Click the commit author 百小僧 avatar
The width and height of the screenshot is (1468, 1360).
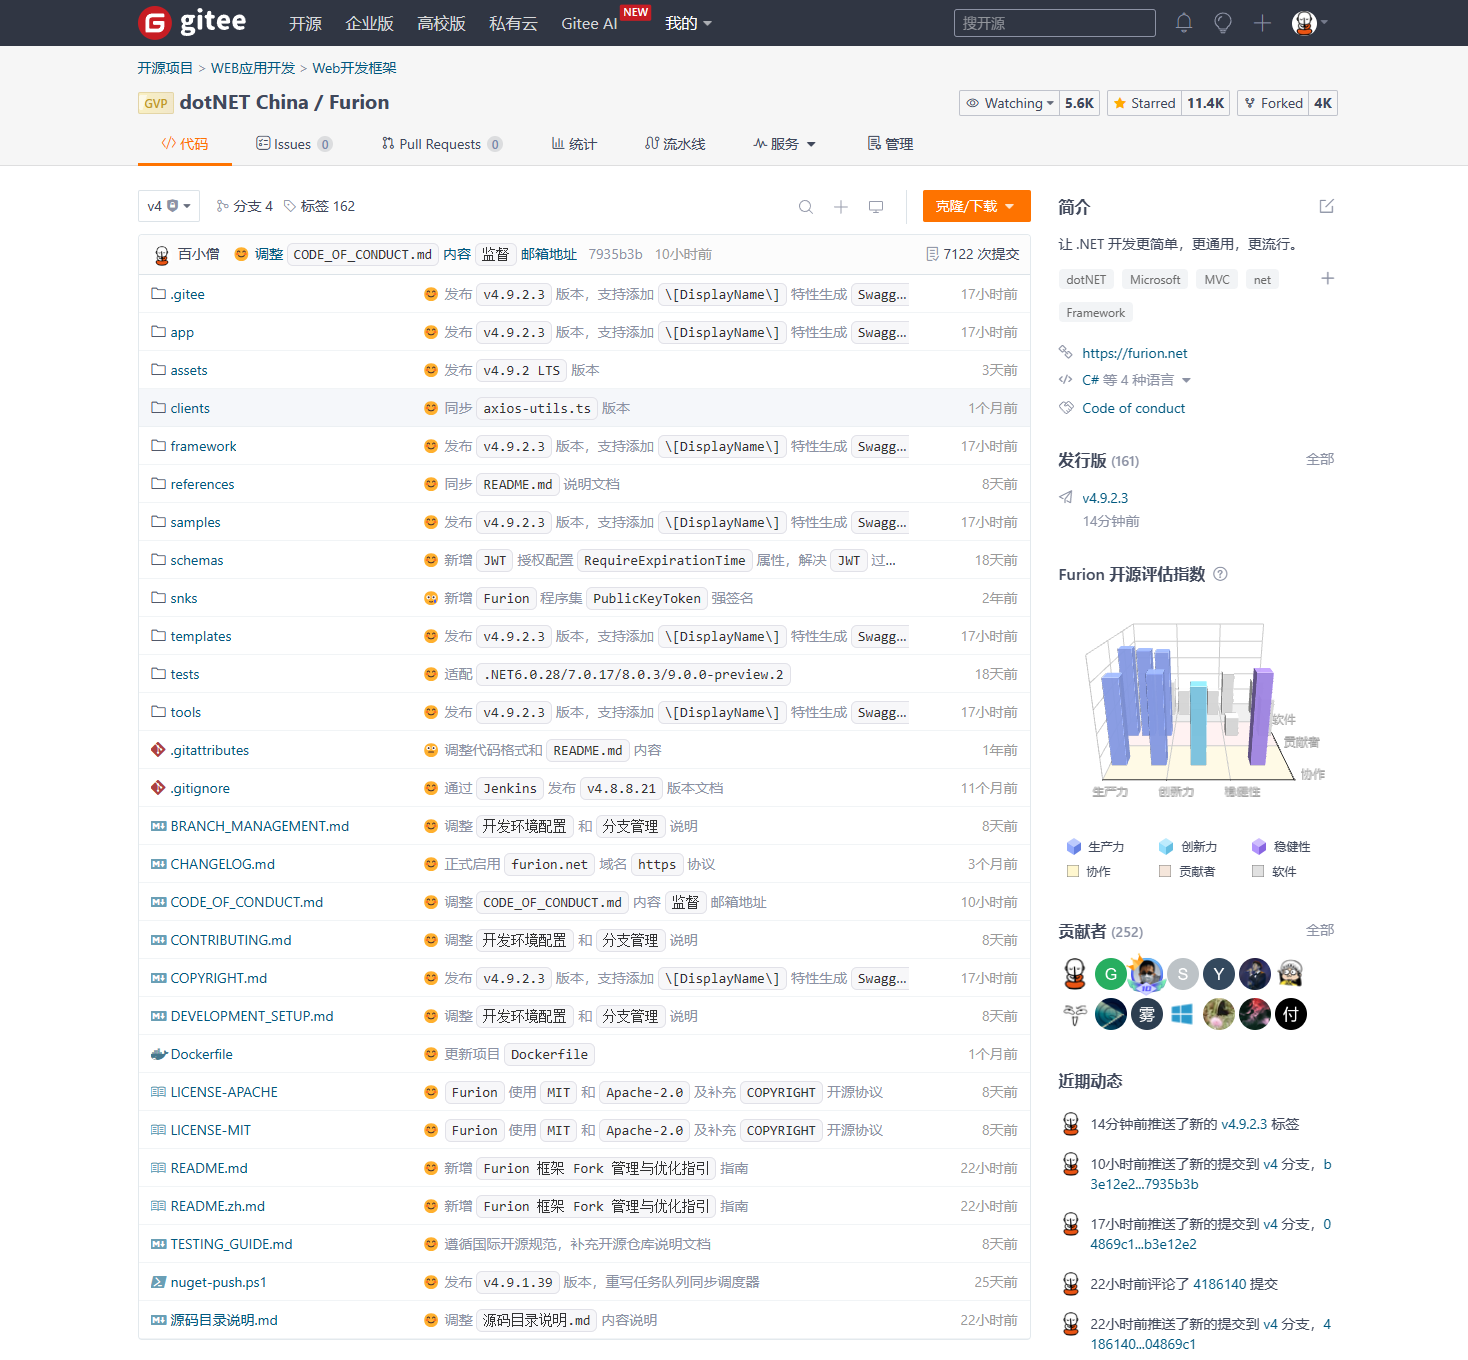pyautogui.click(x=162, y=254)
